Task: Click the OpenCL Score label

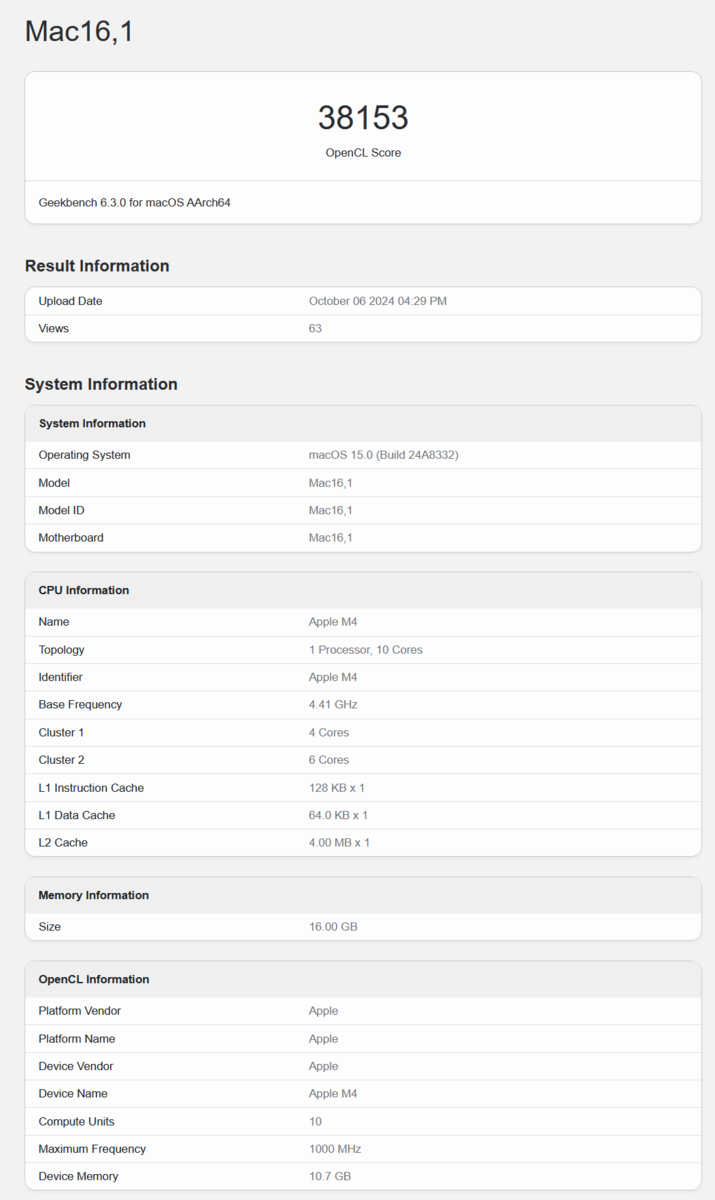Action: click(x=363, y=153)
